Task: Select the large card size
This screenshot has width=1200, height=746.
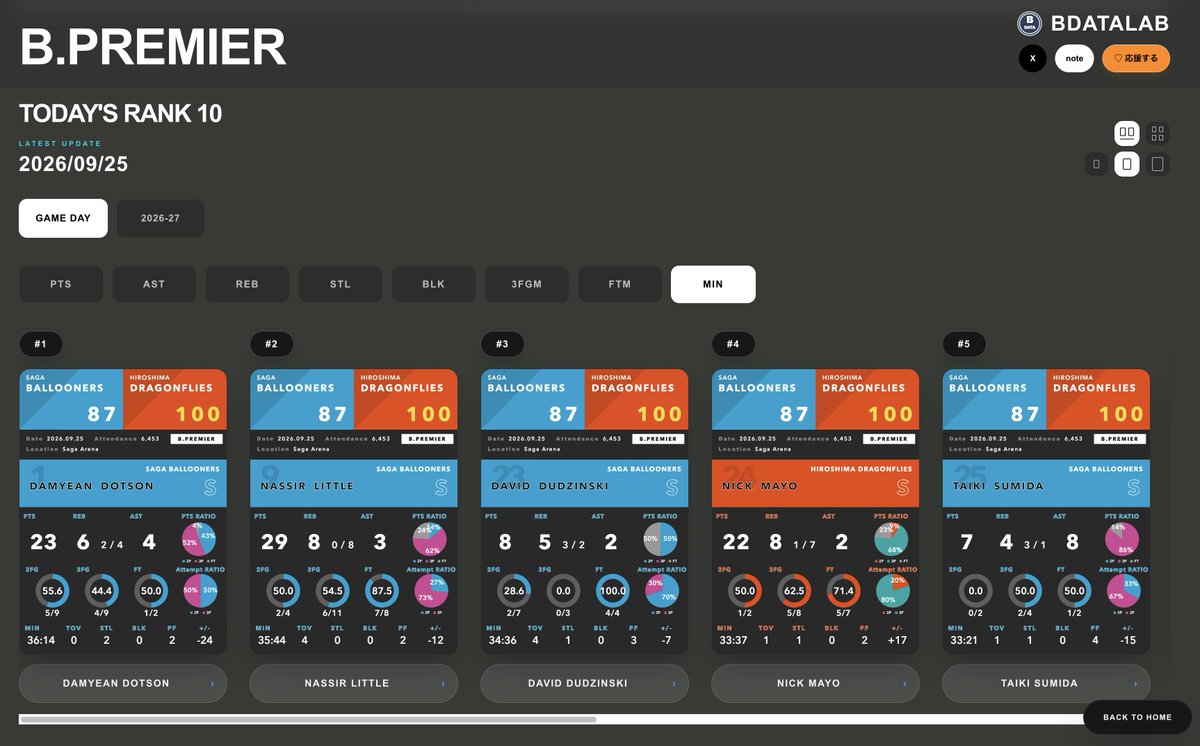Action: click(x=1157, y=164)
